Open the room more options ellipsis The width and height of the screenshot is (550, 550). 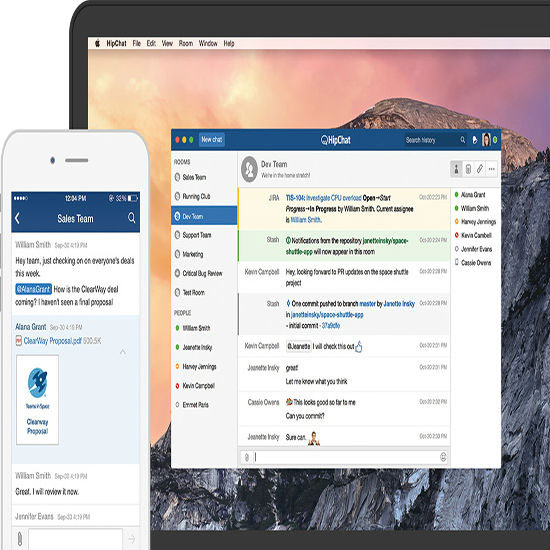point(492,169)
